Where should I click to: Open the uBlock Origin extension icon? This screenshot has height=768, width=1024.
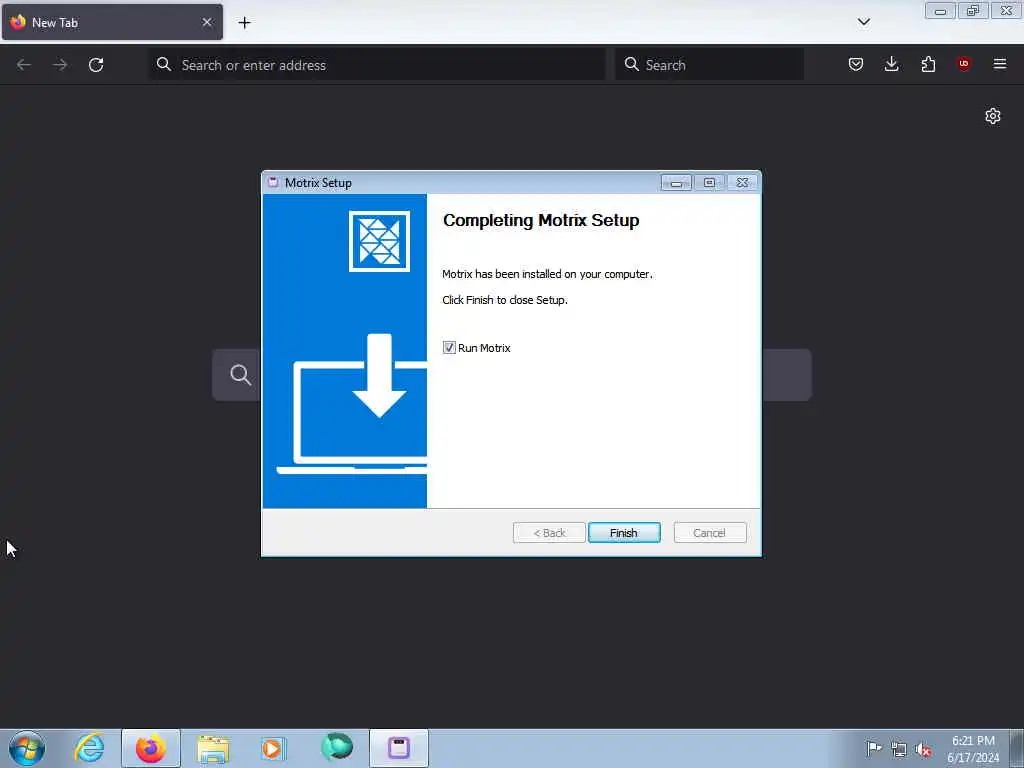point(964,63)
